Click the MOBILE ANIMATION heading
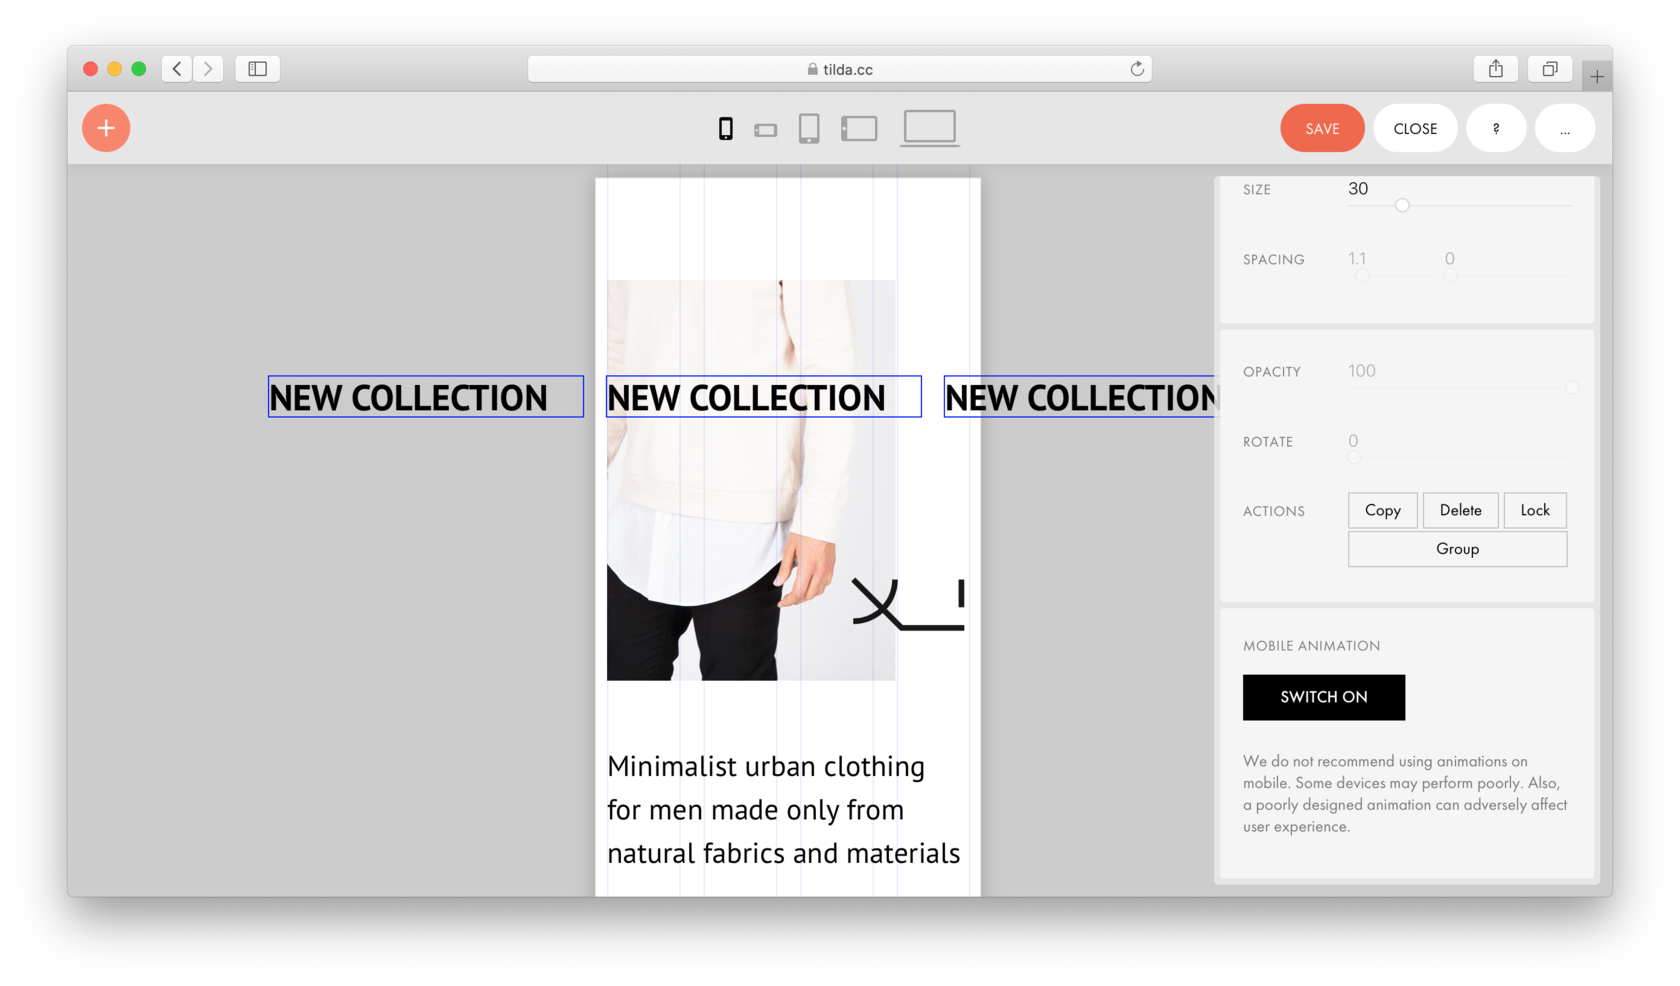Viewport: 1680px width, 986px height. tap(1312, 646)
